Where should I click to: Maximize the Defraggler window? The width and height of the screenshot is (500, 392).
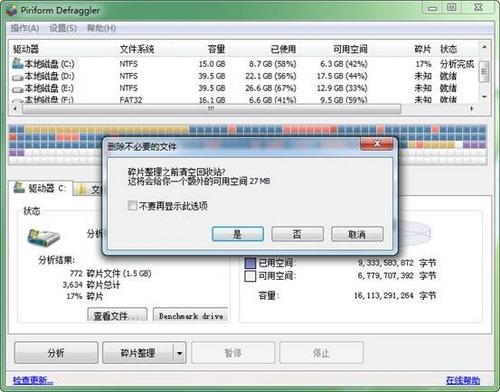coord(451,8)
